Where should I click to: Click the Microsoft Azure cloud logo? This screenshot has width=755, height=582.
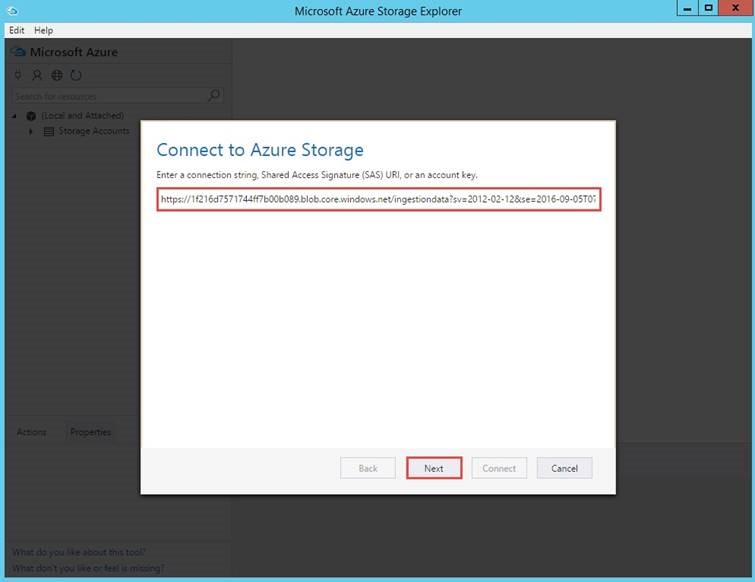click(x=18, y=52)
